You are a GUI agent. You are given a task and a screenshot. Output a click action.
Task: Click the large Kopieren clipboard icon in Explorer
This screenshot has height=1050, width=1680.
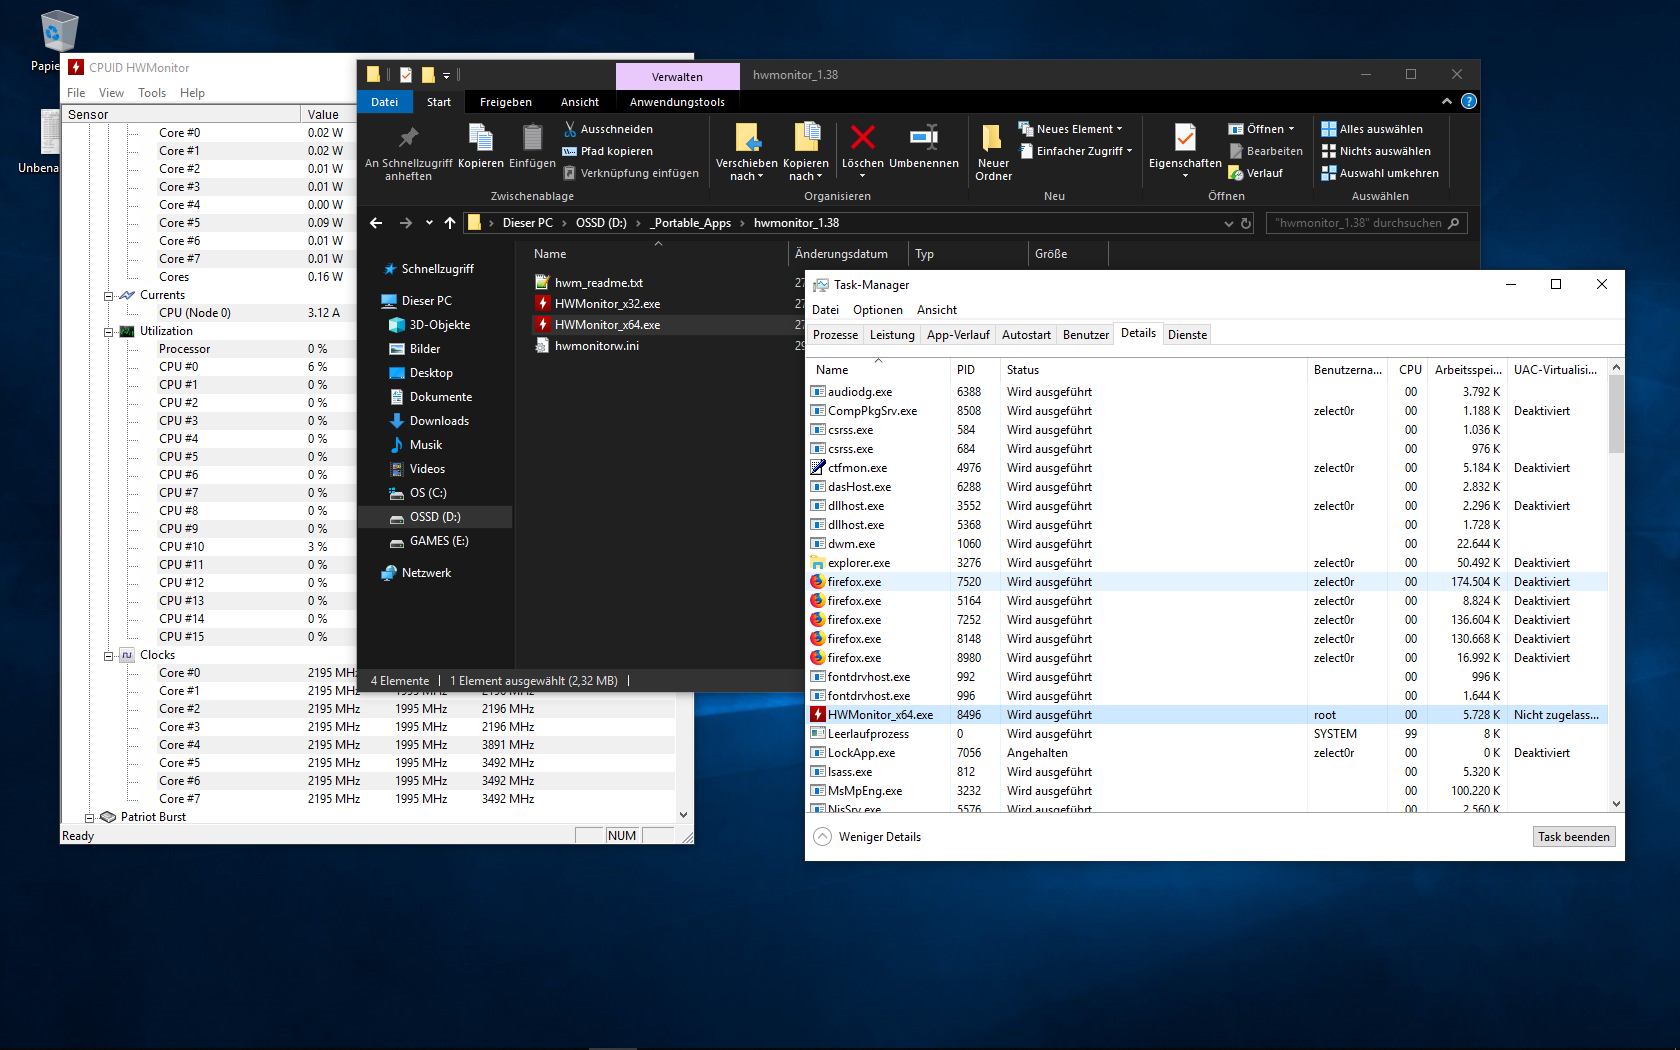(x=481, y=146)
